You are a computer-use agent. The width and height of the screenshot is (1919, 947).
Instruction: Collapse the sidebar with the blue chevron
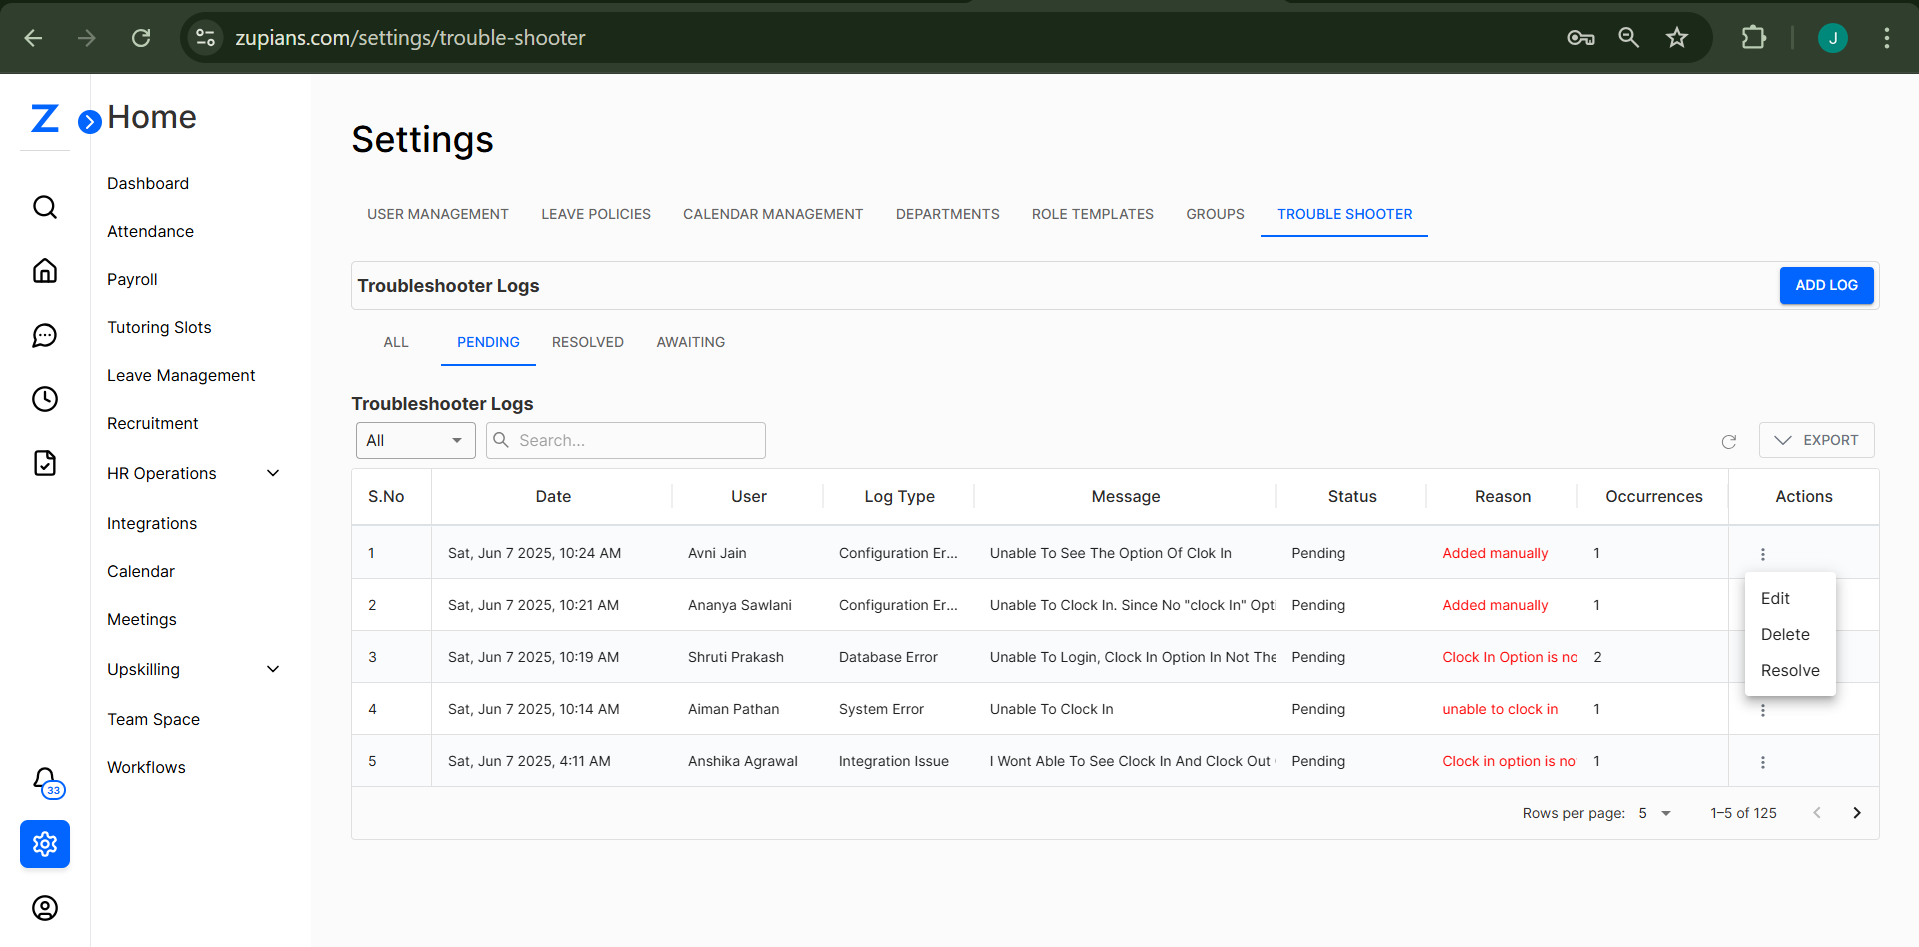(x=90, y=121)
